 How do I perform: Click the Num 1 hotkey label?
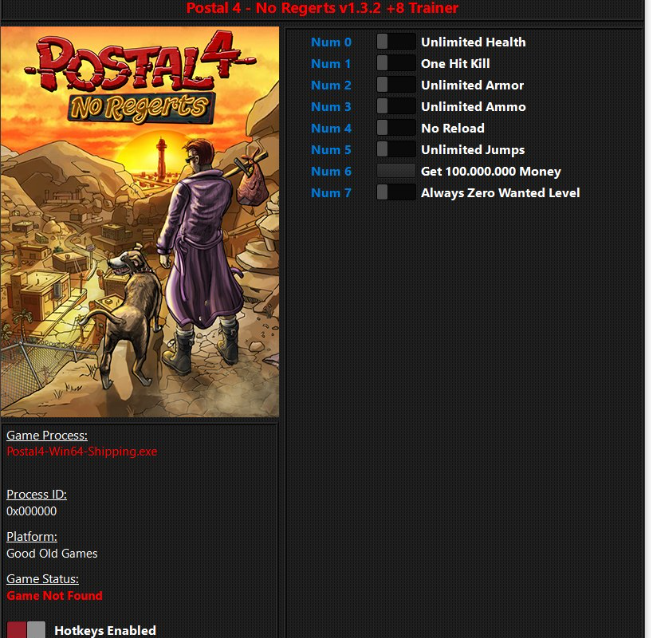[331, 64]
